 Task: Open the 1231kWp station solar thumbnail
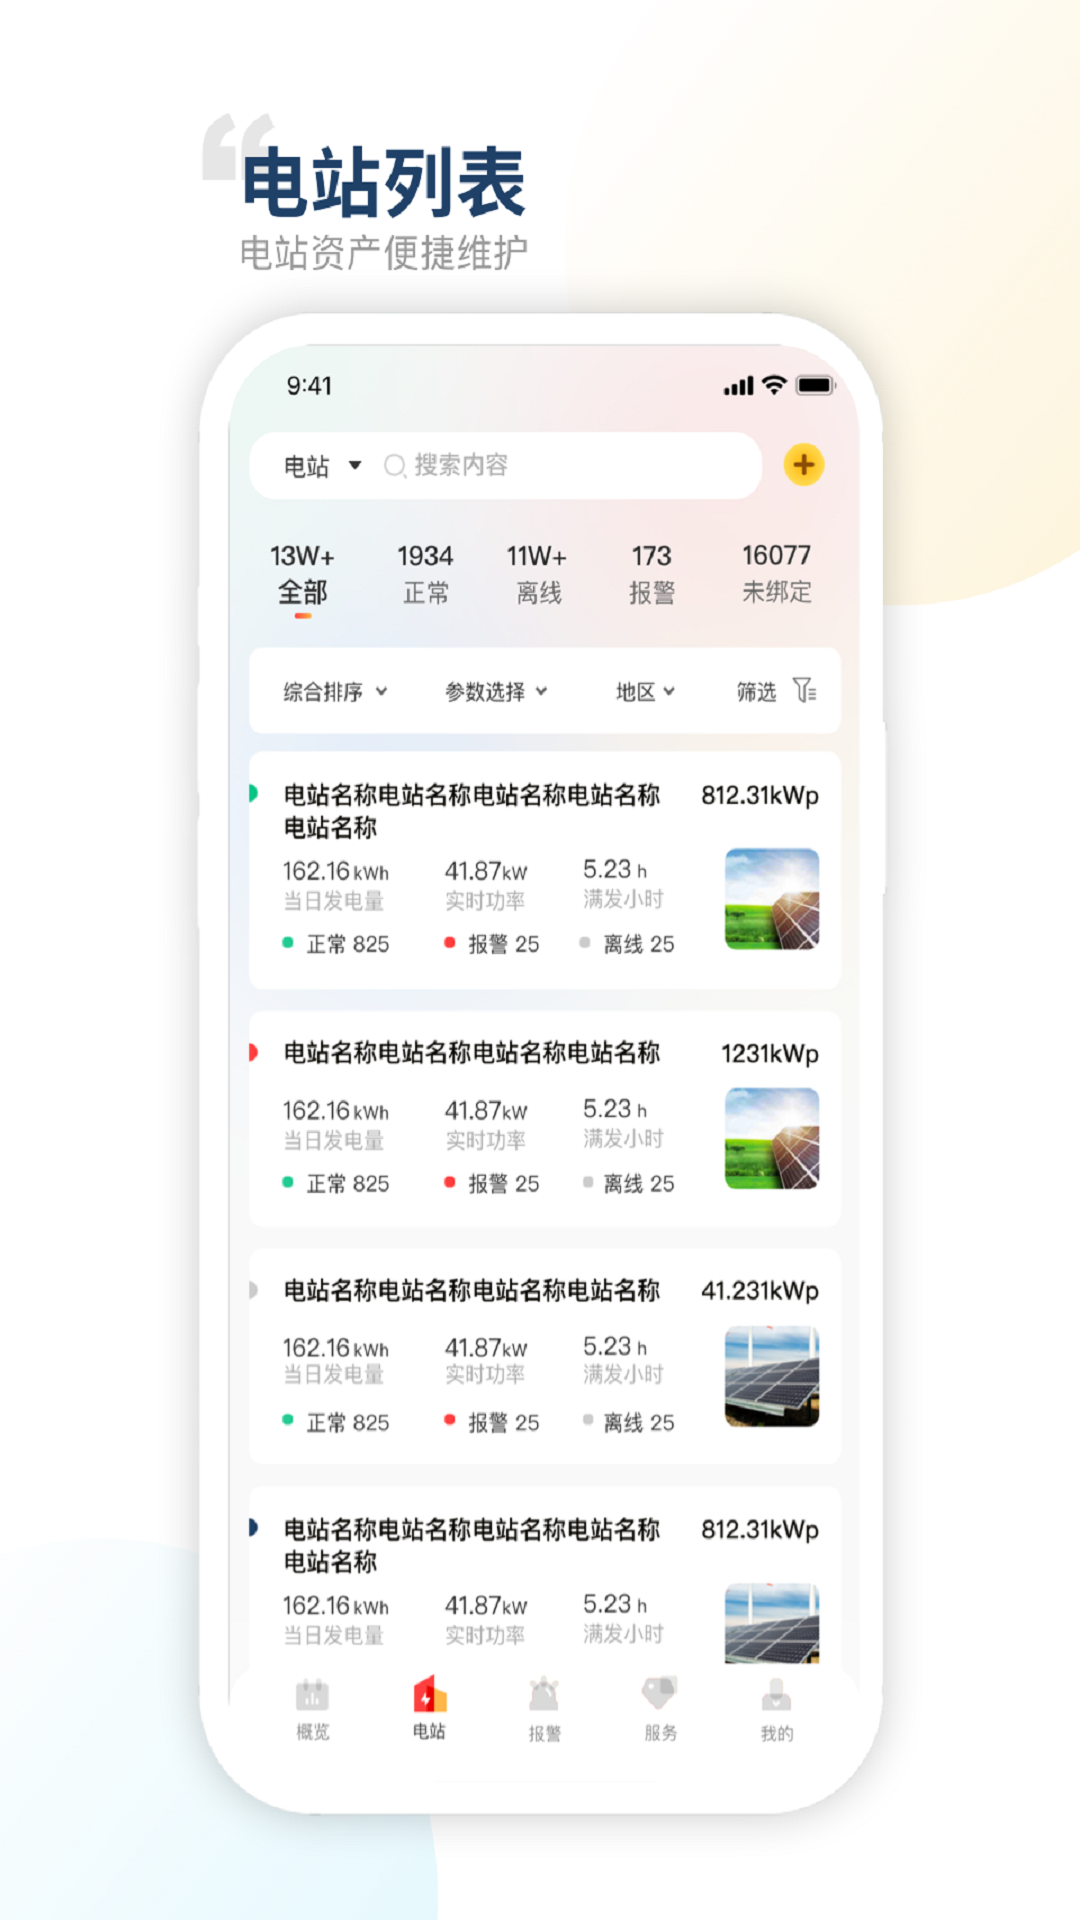771,1138
